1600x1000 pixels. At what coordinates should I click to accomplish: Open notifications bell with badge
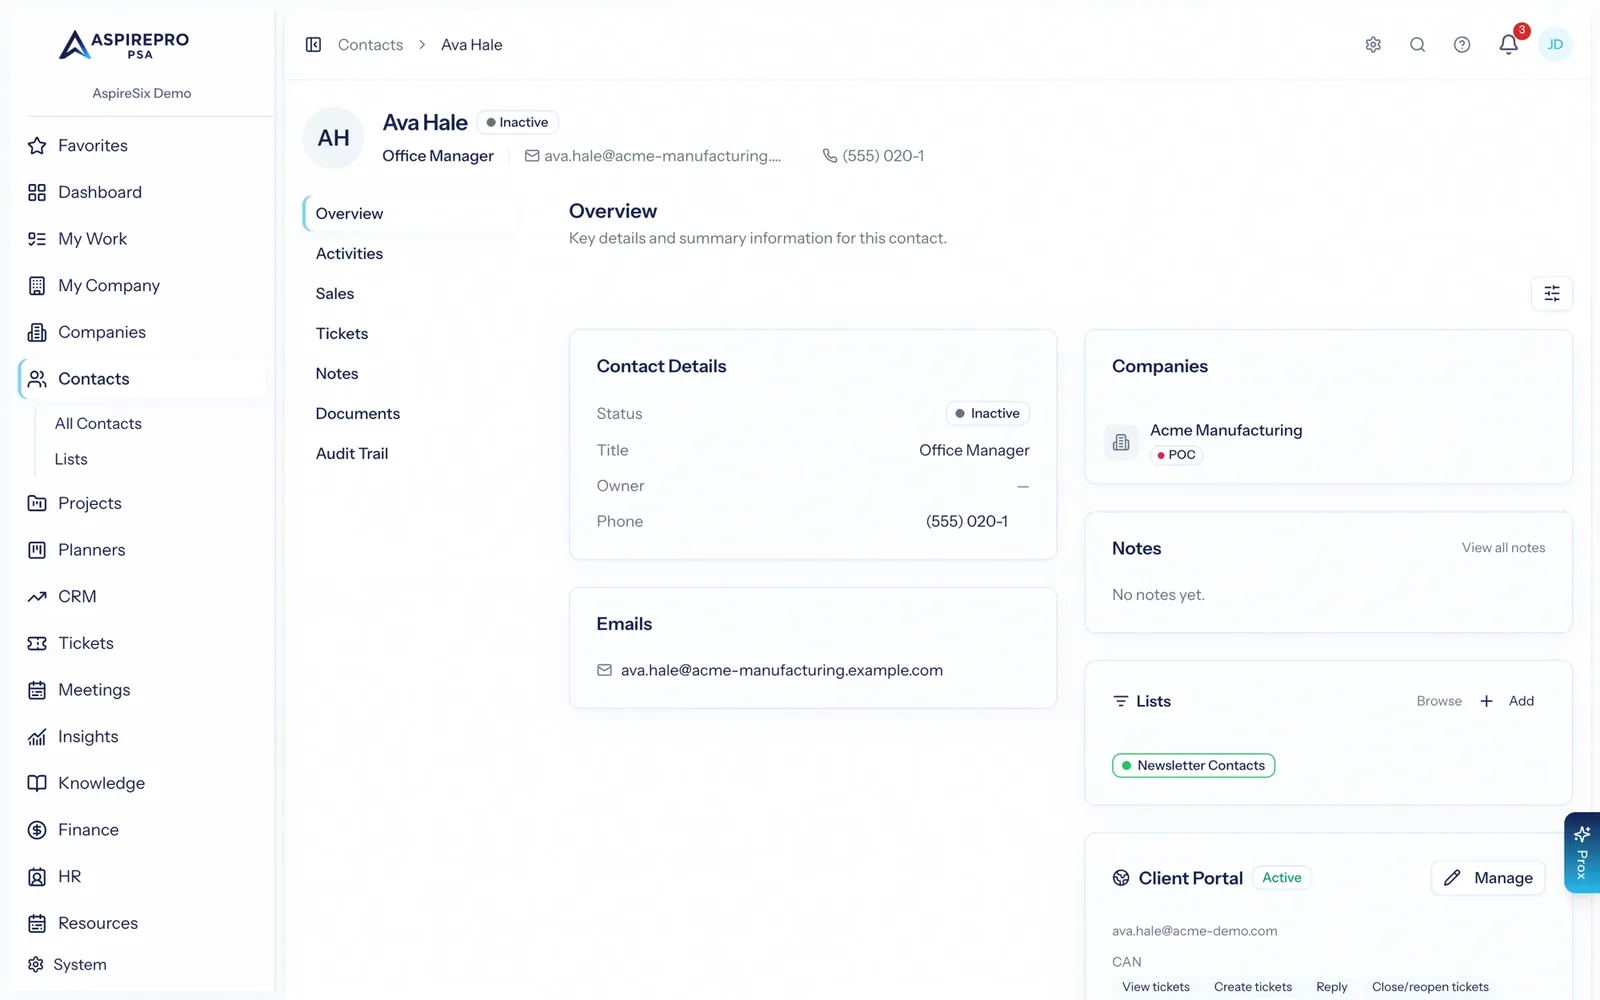coord(1509,44)
